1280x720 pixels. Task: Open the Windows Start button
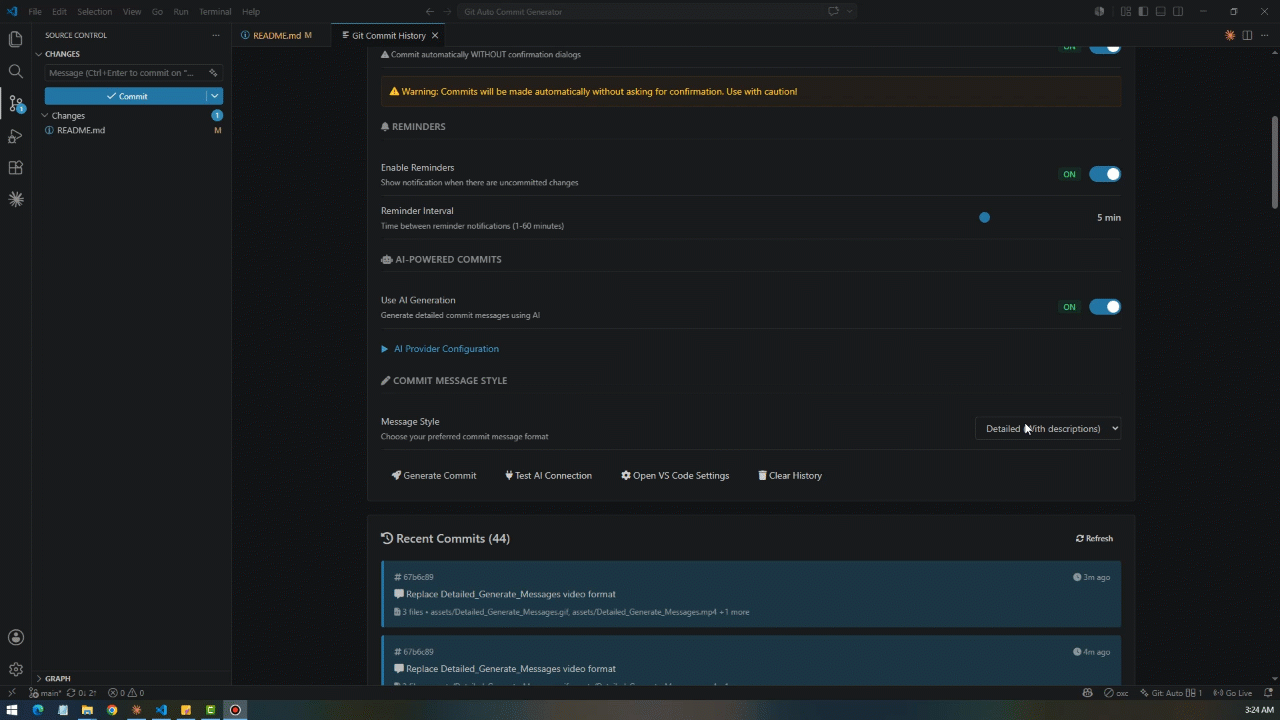click(13, 710)
